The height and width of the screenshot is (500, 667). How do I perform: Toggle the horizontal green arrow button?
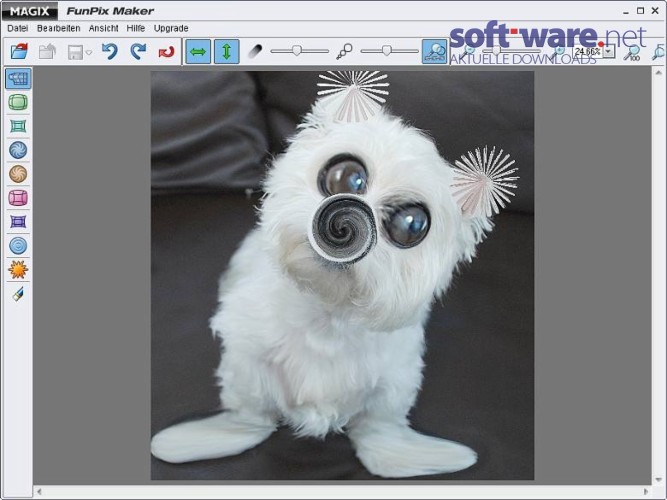tap(198, 51)
